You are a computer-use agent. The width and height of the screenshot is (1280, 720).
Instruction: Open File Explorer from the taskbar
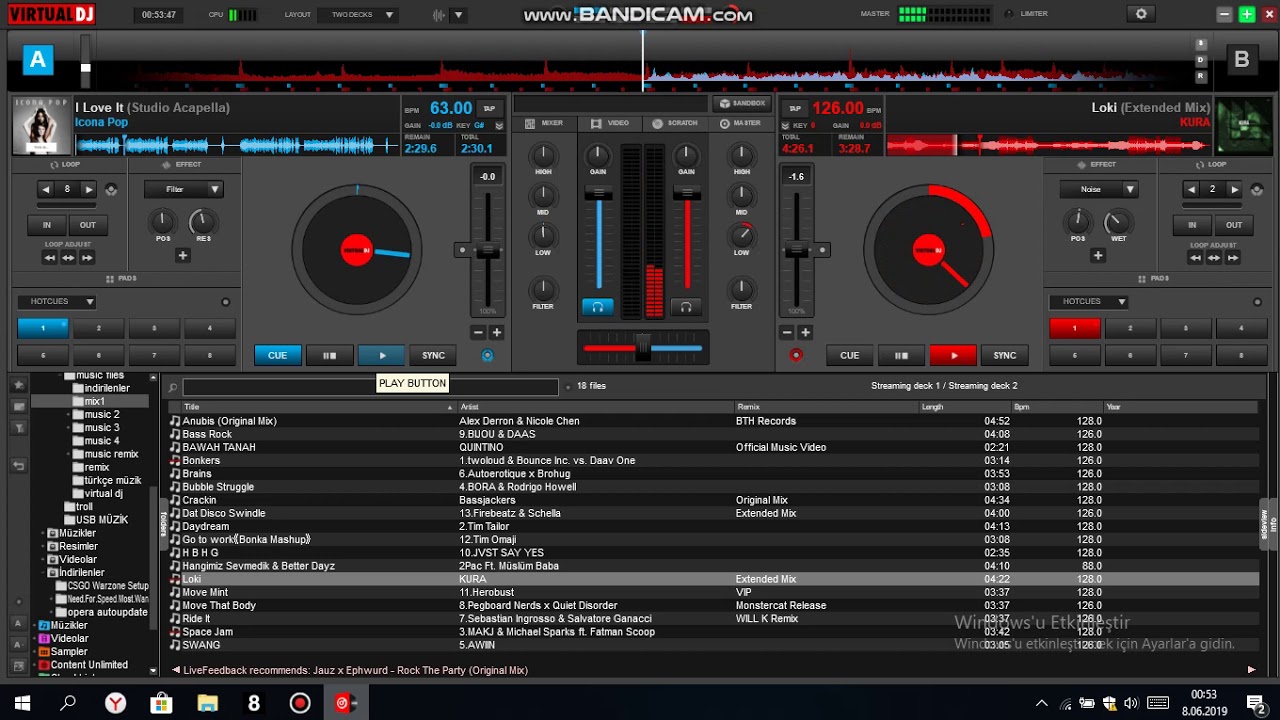(207, 703)
